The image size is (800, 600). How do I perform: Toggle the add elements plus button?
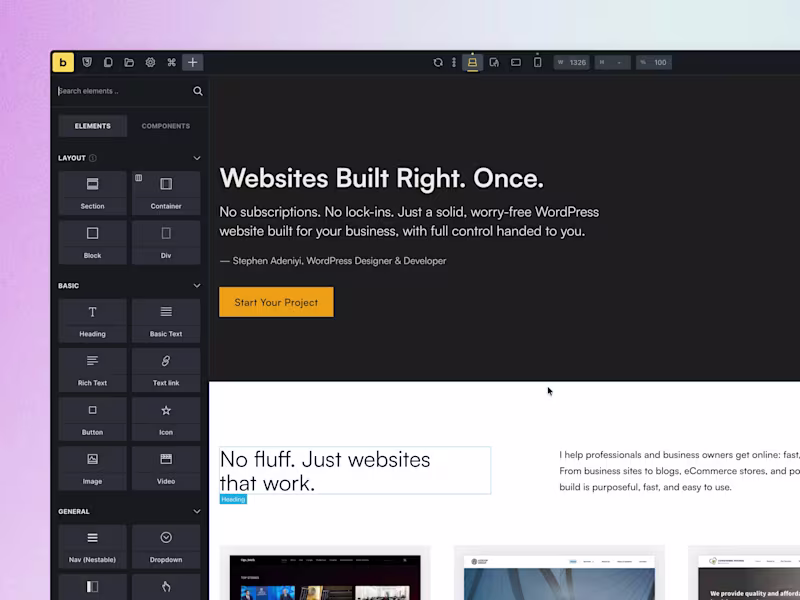click(x=192, y=62)
